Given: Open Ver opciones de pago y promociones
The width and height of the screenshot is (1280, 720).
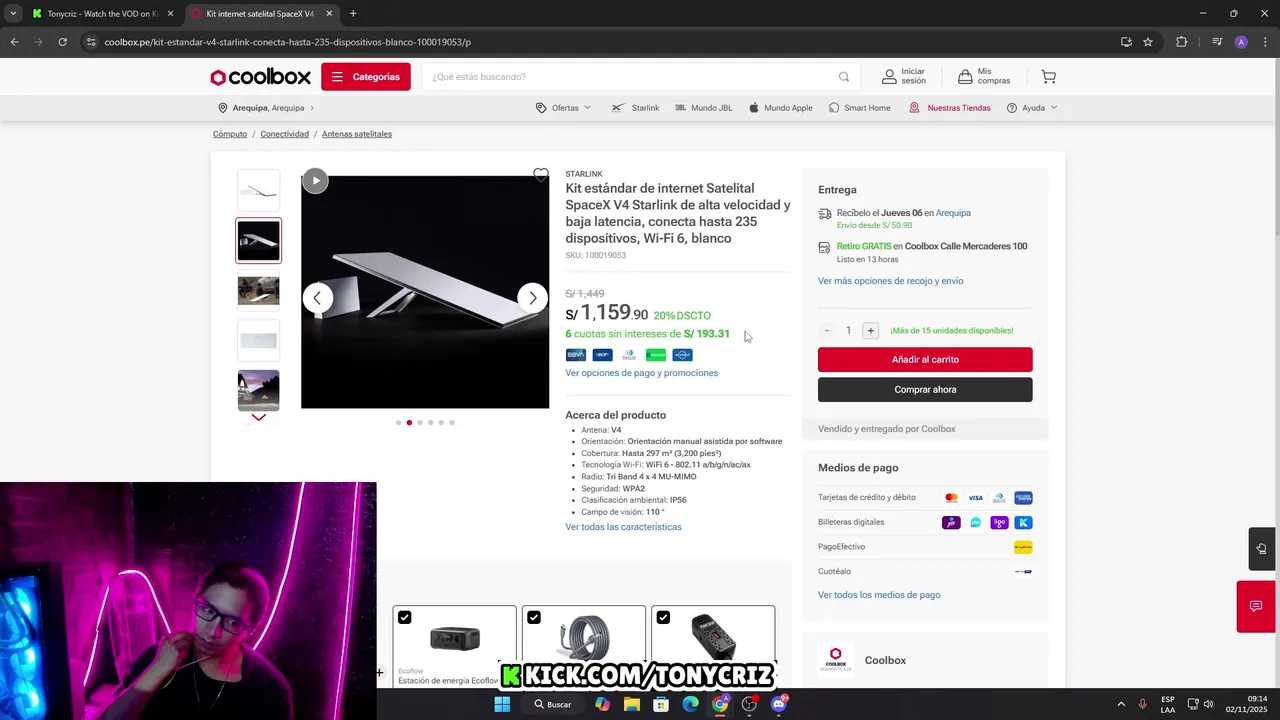Looking at the screenshot, I should [642, 373].
